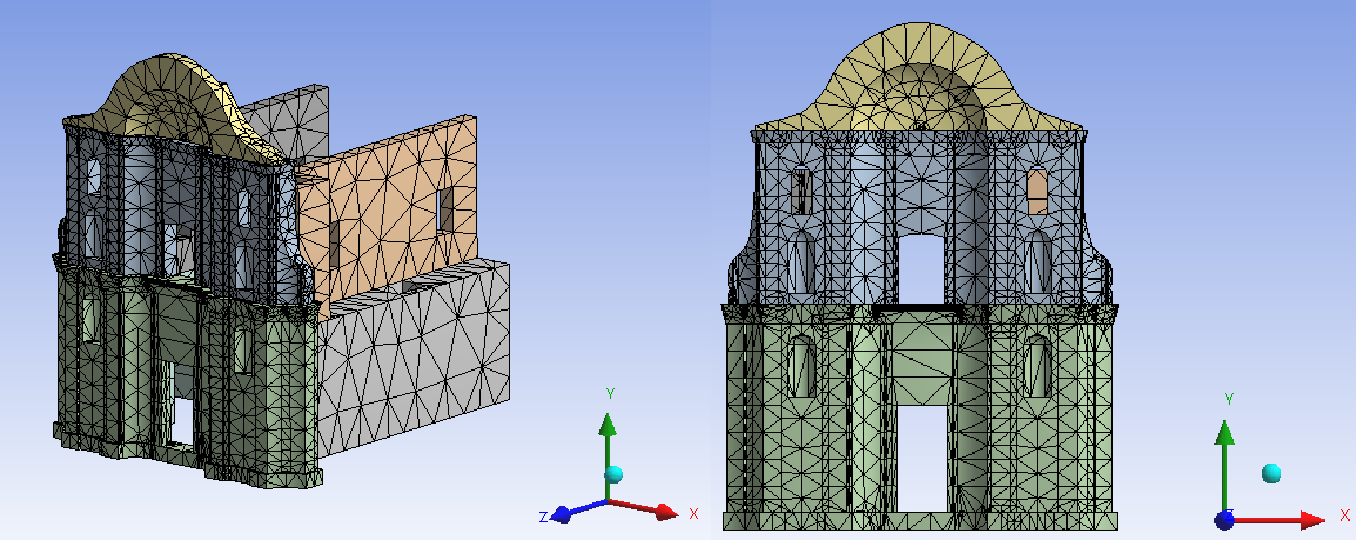Viewport: 1357px width, 540px height.
Task: Click cyan isometric ball in right triad
Action: click(x=1271, y=473)
